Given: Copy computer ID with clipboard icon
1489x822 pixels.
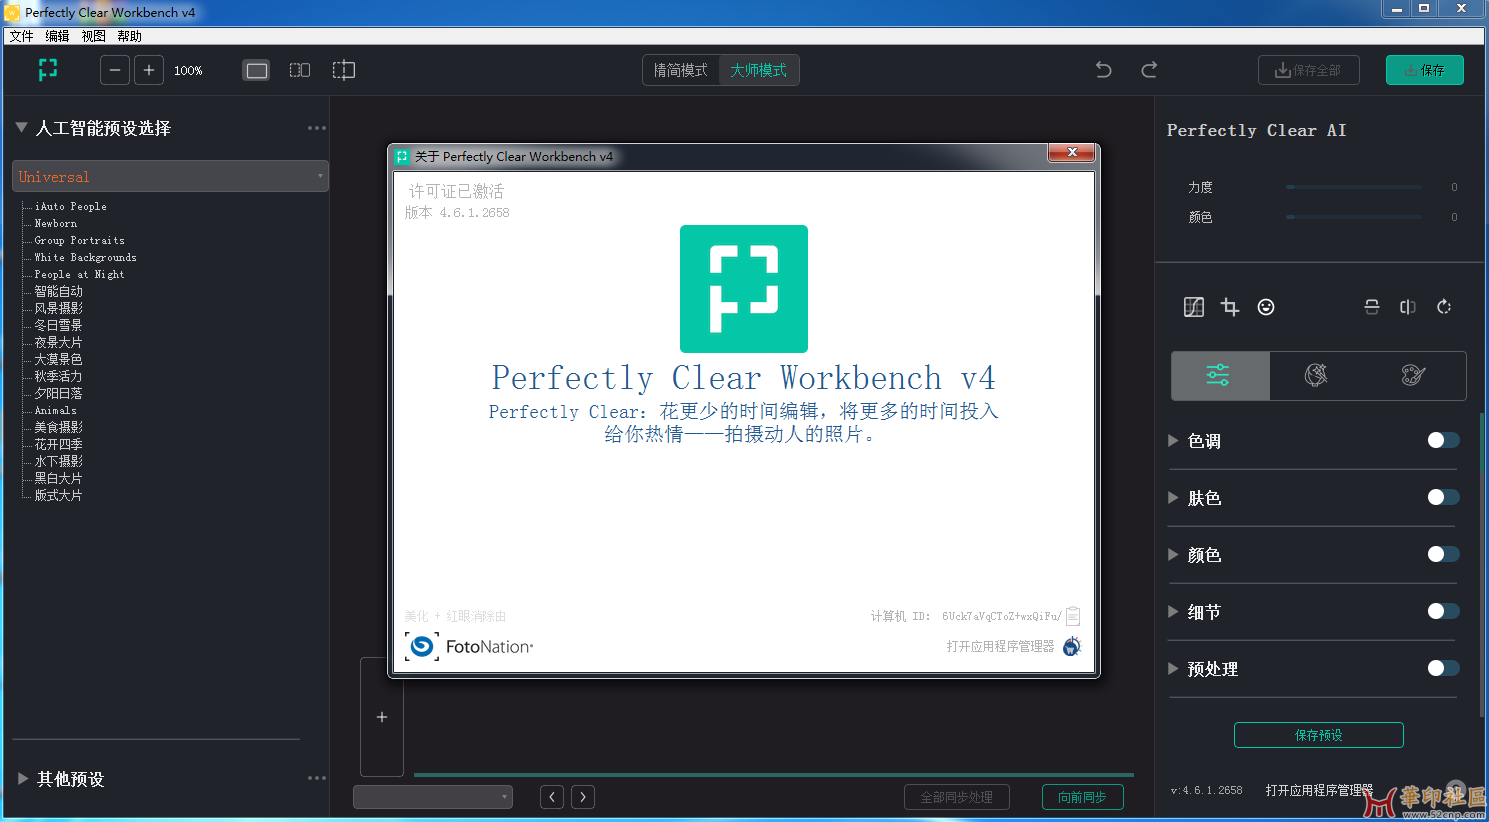Looking at the screenshot, I should [1073, 616].
